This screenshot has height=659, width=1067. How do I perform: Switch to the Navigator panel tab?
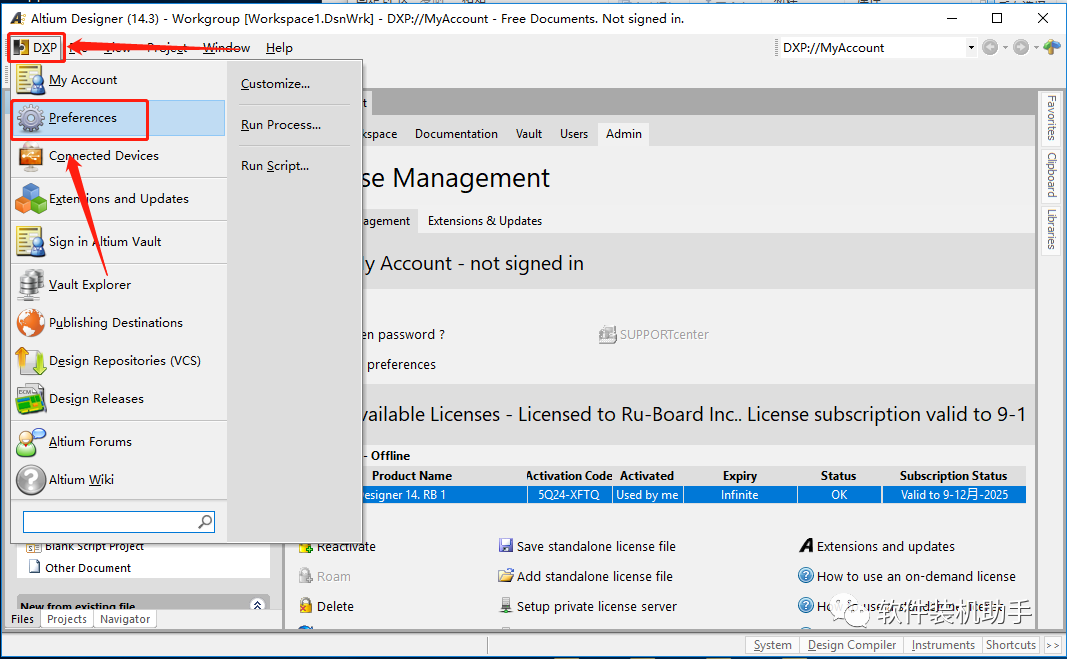(125, 619)
